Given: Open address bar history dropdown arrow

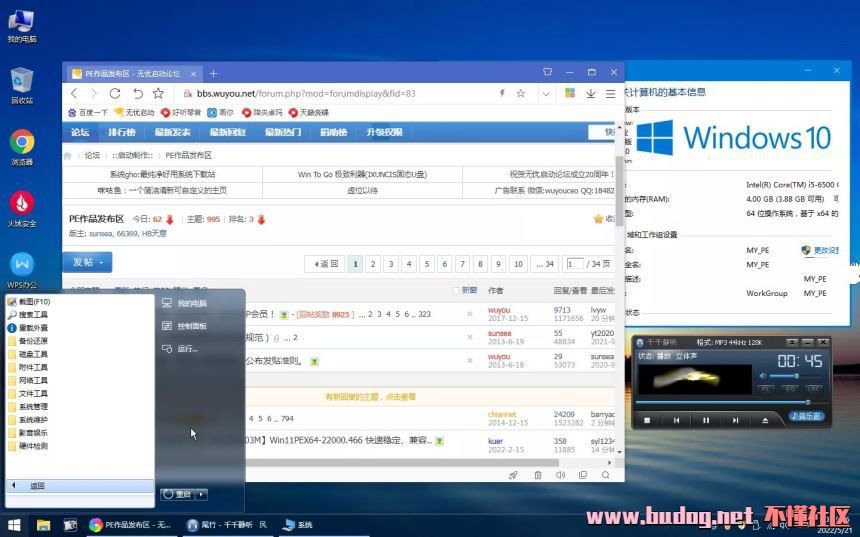Looking at the screenshot, I should pos(546,94).
